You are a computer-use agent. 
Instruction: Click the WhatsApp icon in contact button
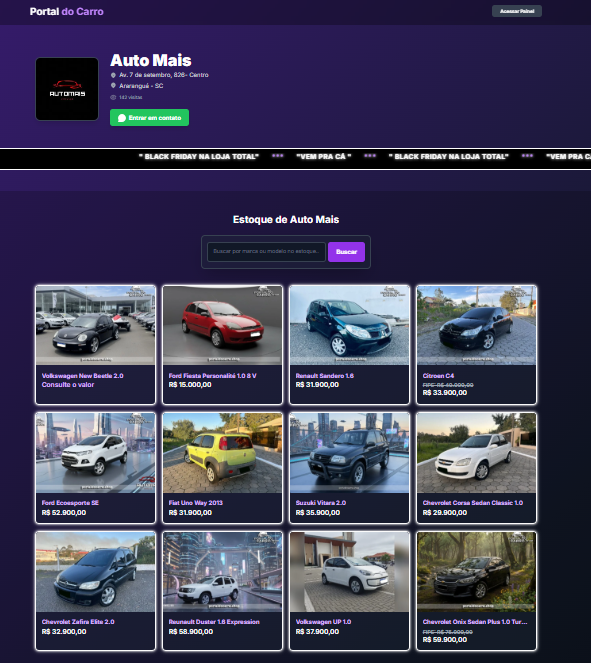[x=122, y=118]
